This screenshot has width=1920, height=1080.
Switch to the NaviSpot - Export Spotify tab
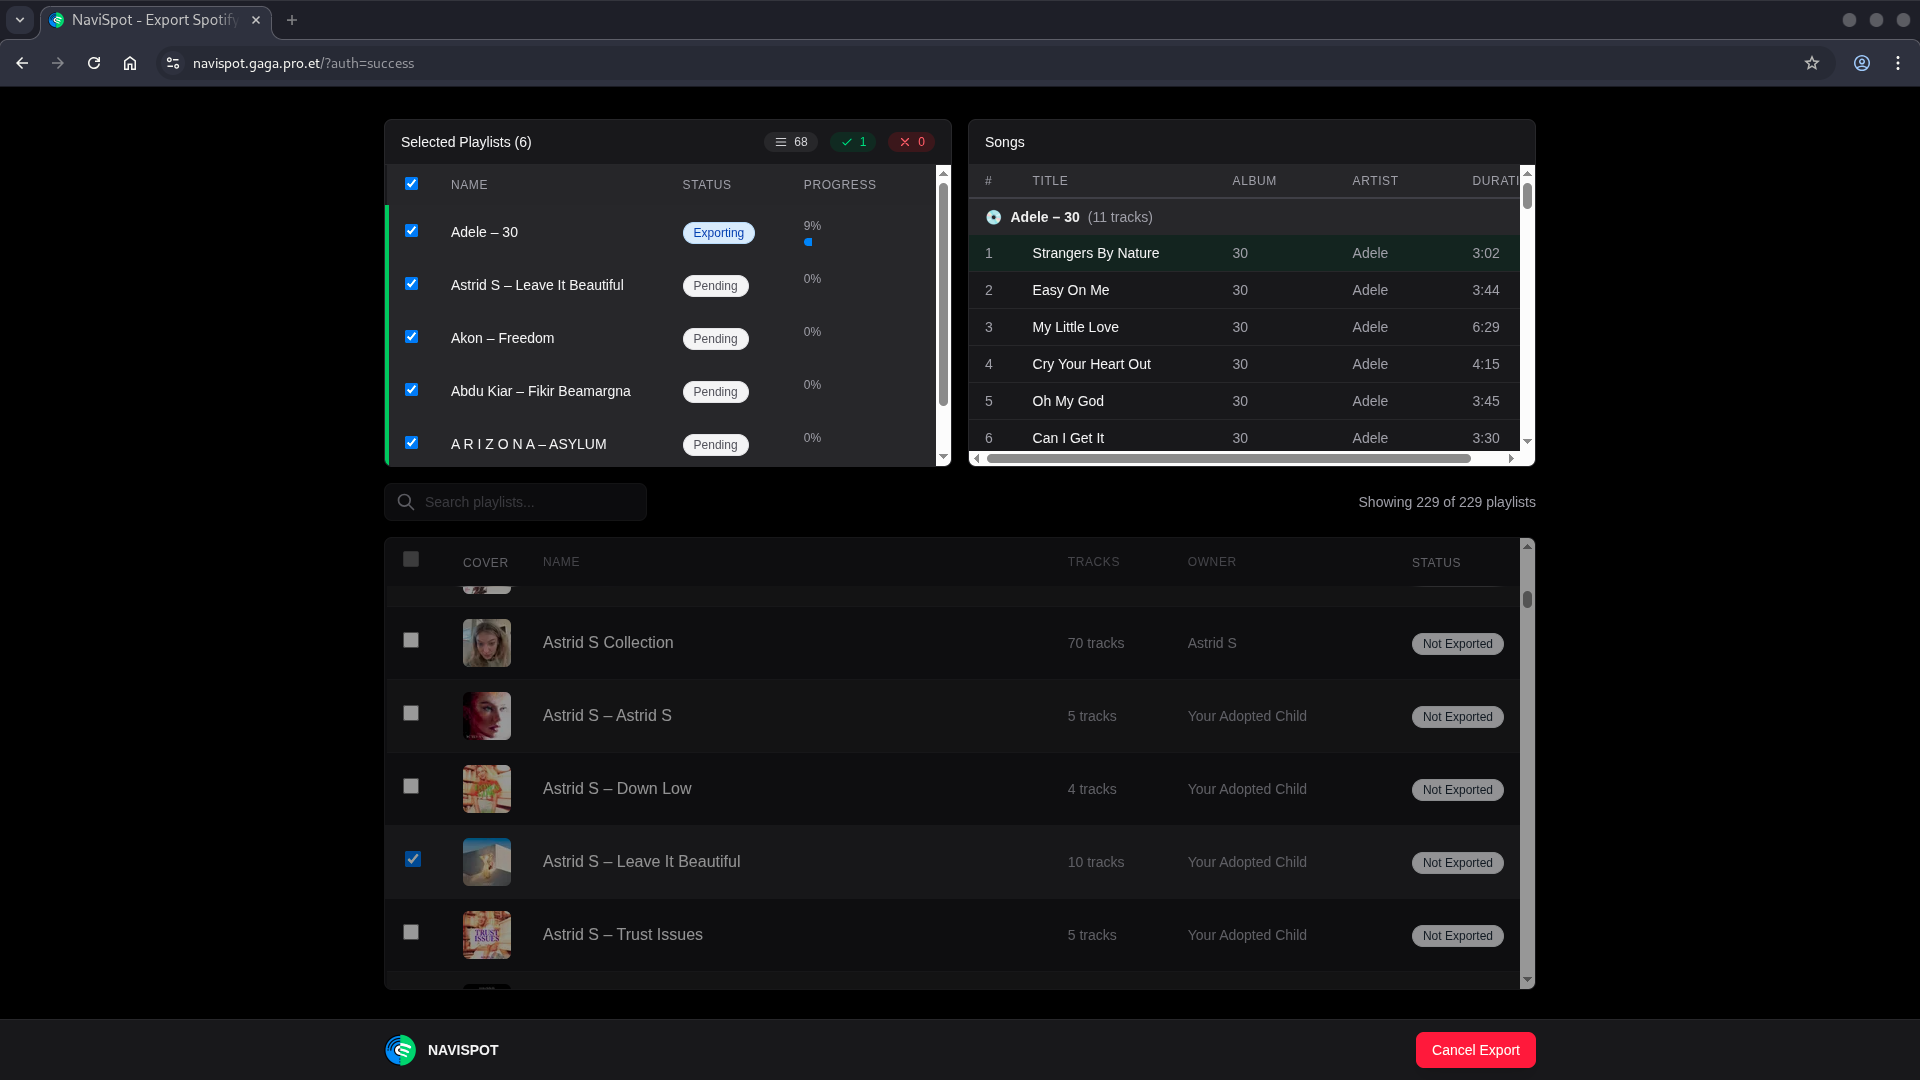150,20
